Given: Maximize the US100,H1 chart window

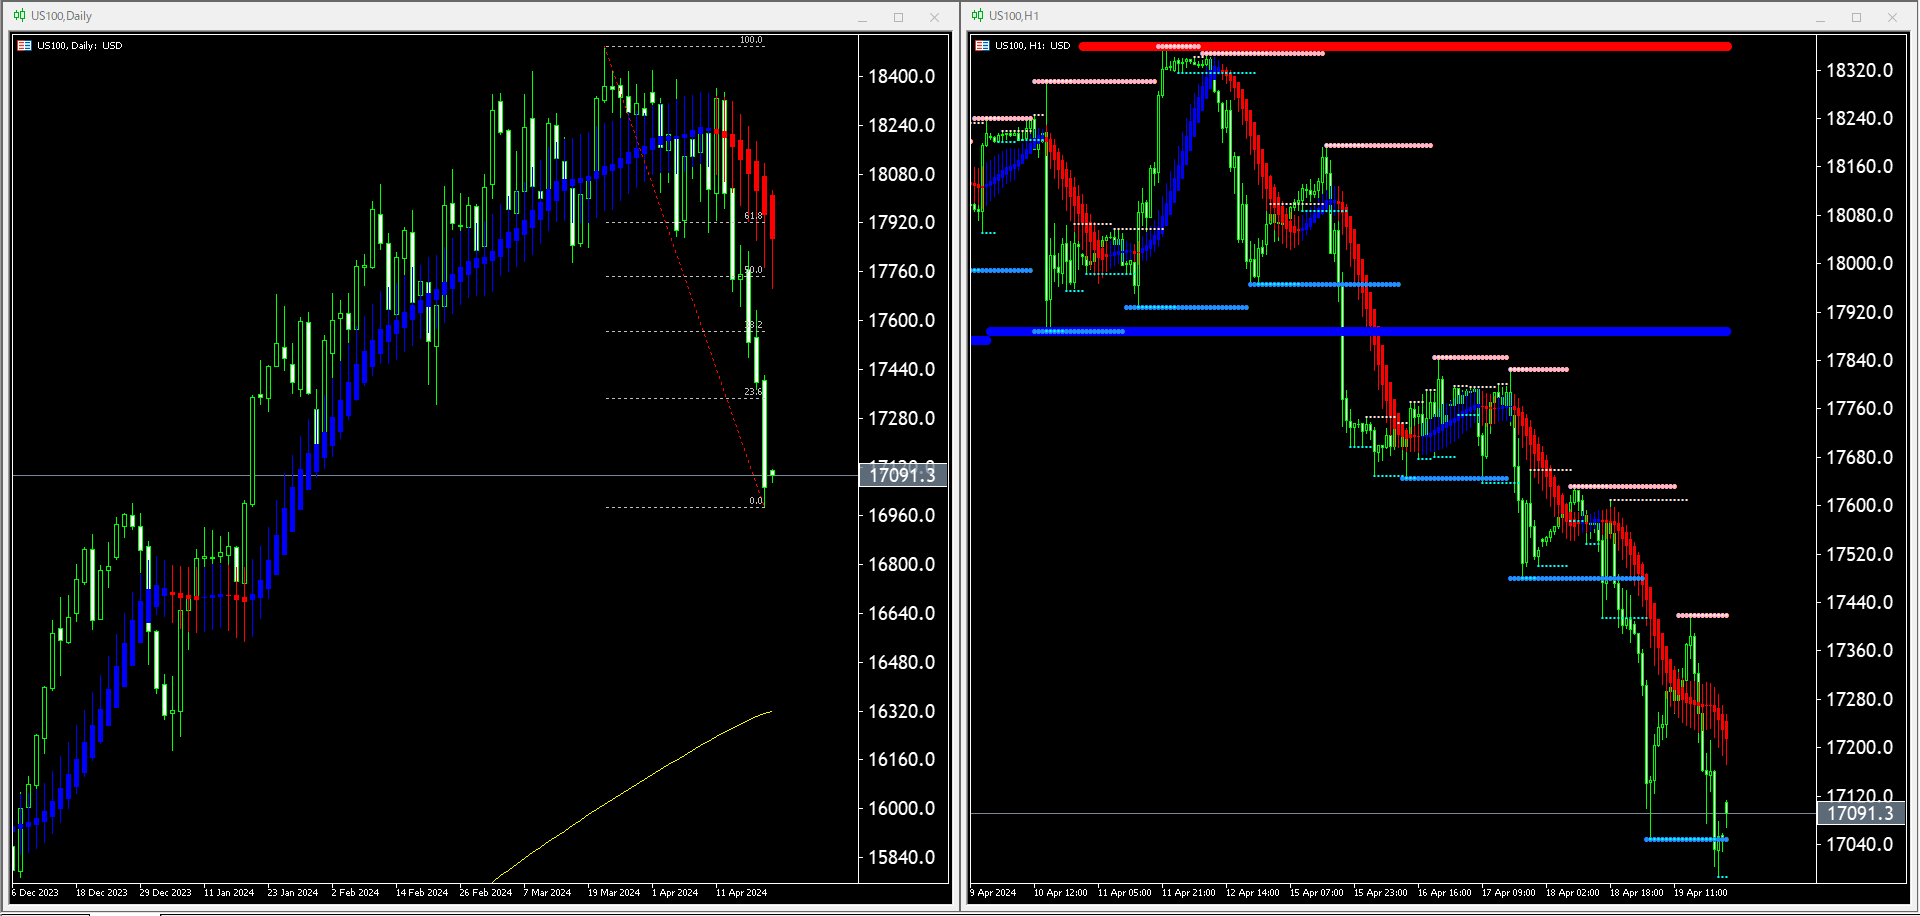Looking at the screenshot, I should click(1856, 17).
